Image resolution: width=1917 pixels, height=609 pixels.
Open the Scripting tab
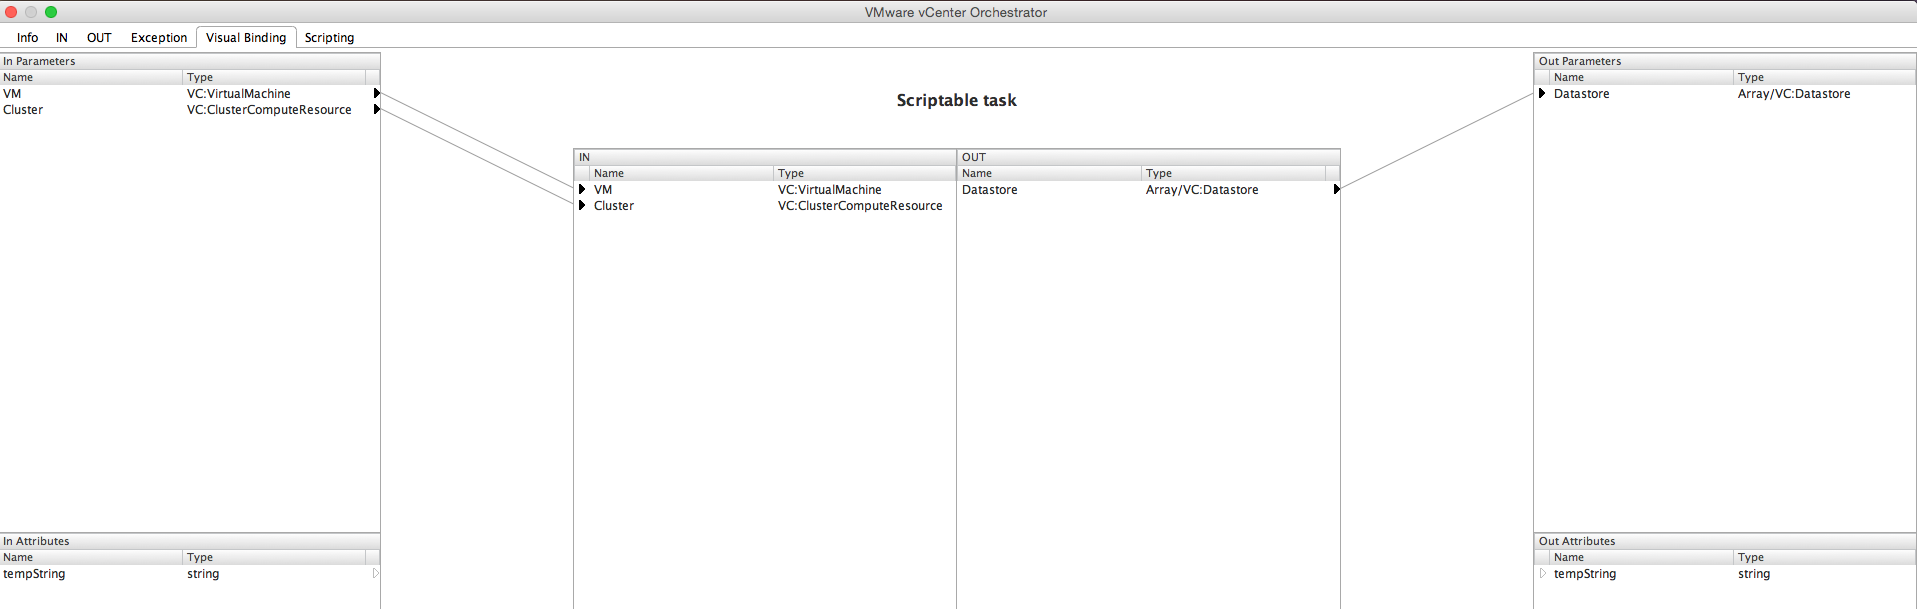coord(329,38)
